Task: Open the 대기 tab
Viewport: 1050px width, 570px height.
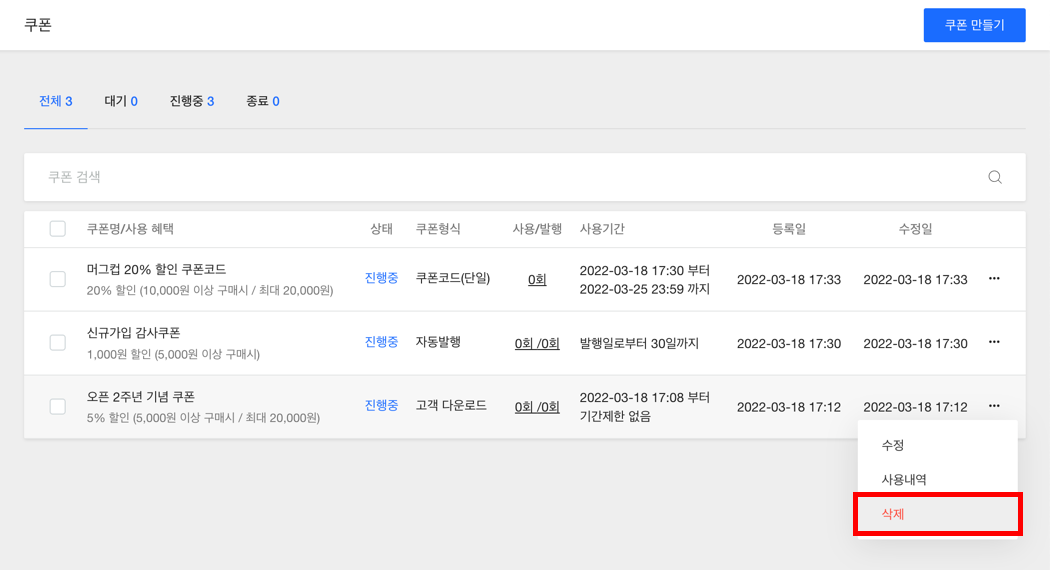Action: 121,101
